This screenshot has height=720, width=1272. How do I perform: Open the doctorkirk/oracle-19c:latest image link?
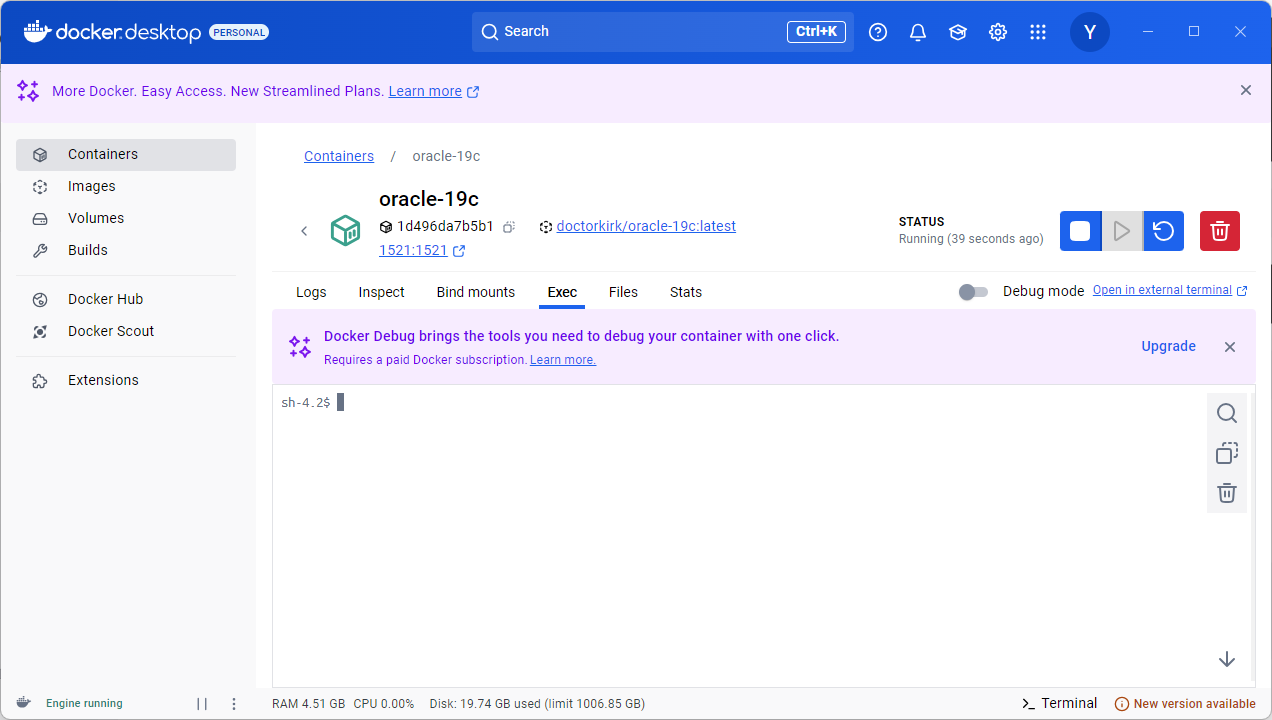click(x=646, y=226)
